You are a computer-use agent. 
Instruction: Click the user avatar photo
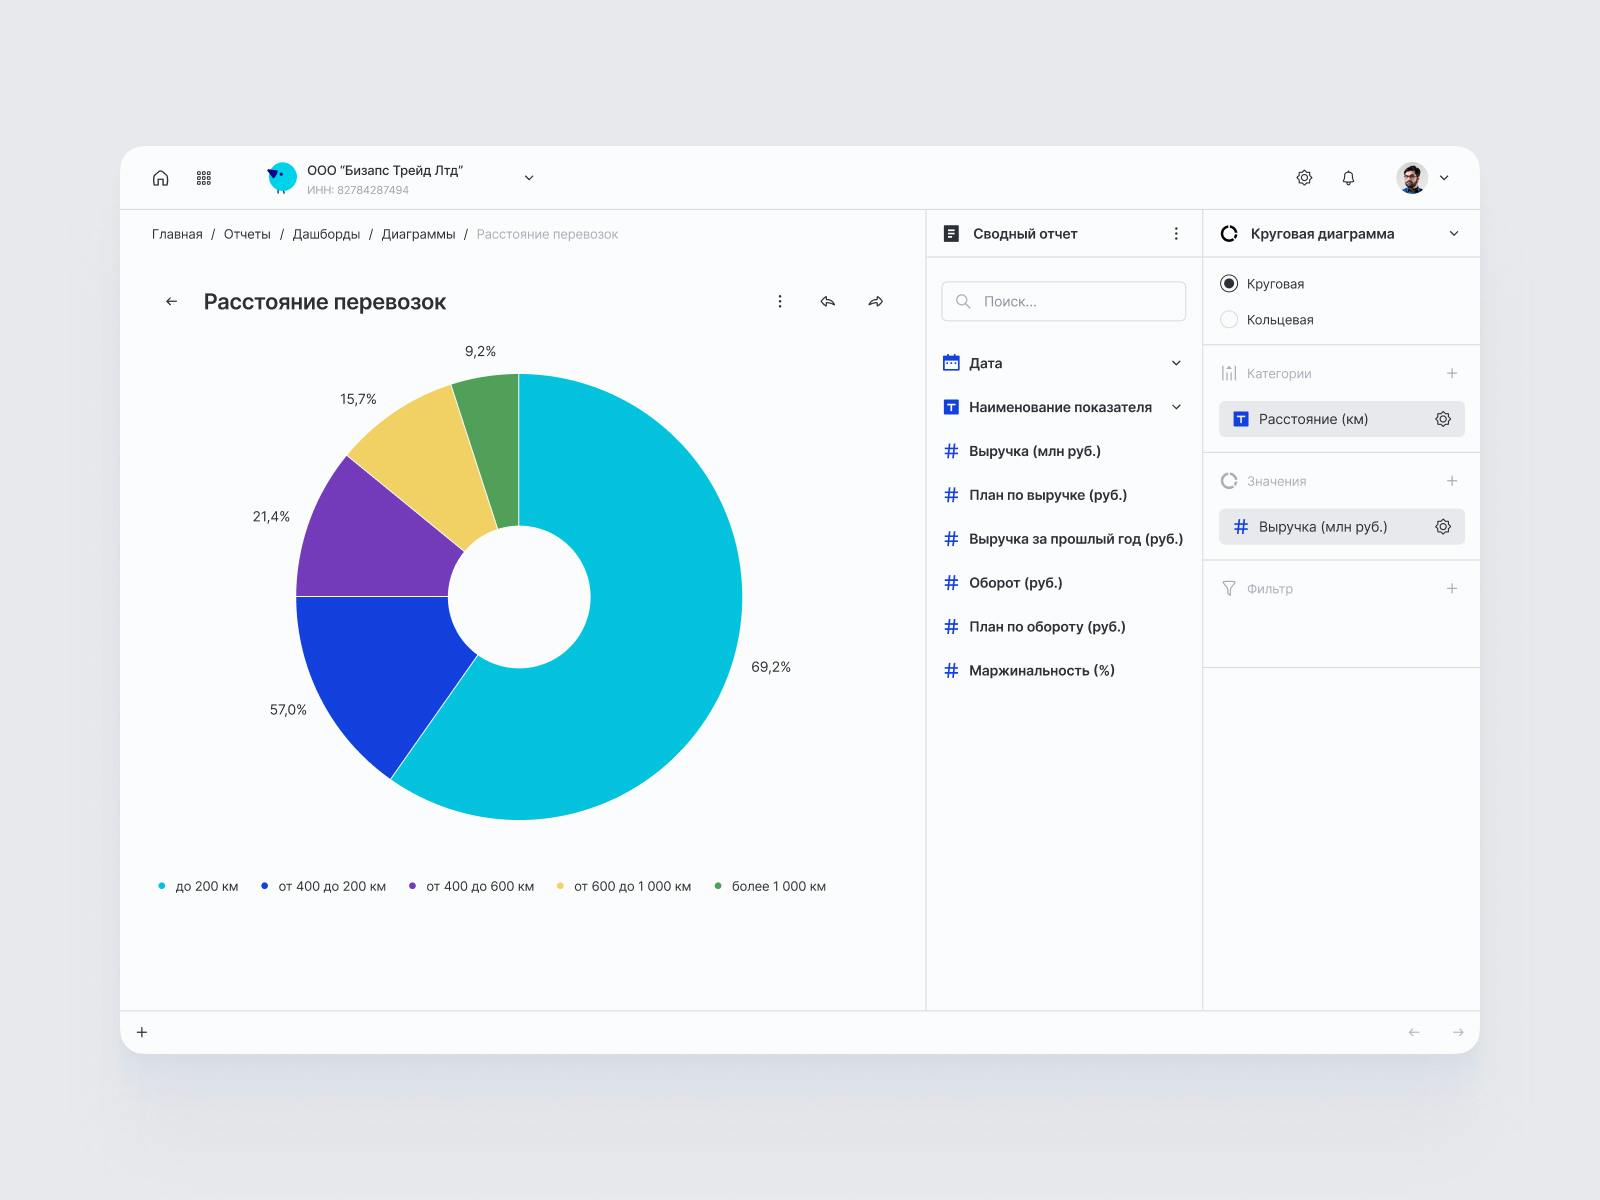click(1412, 178)
